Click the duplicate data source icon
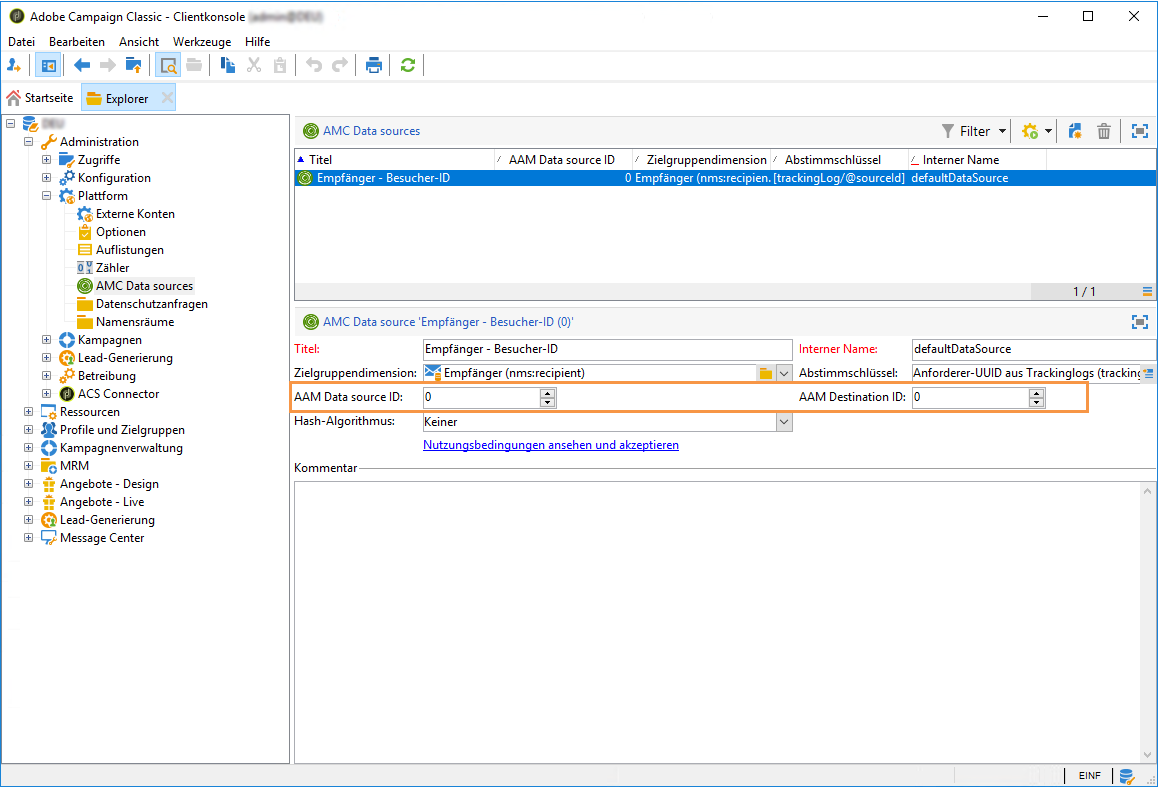The image size is (1162, 788). click(1075, 131)
